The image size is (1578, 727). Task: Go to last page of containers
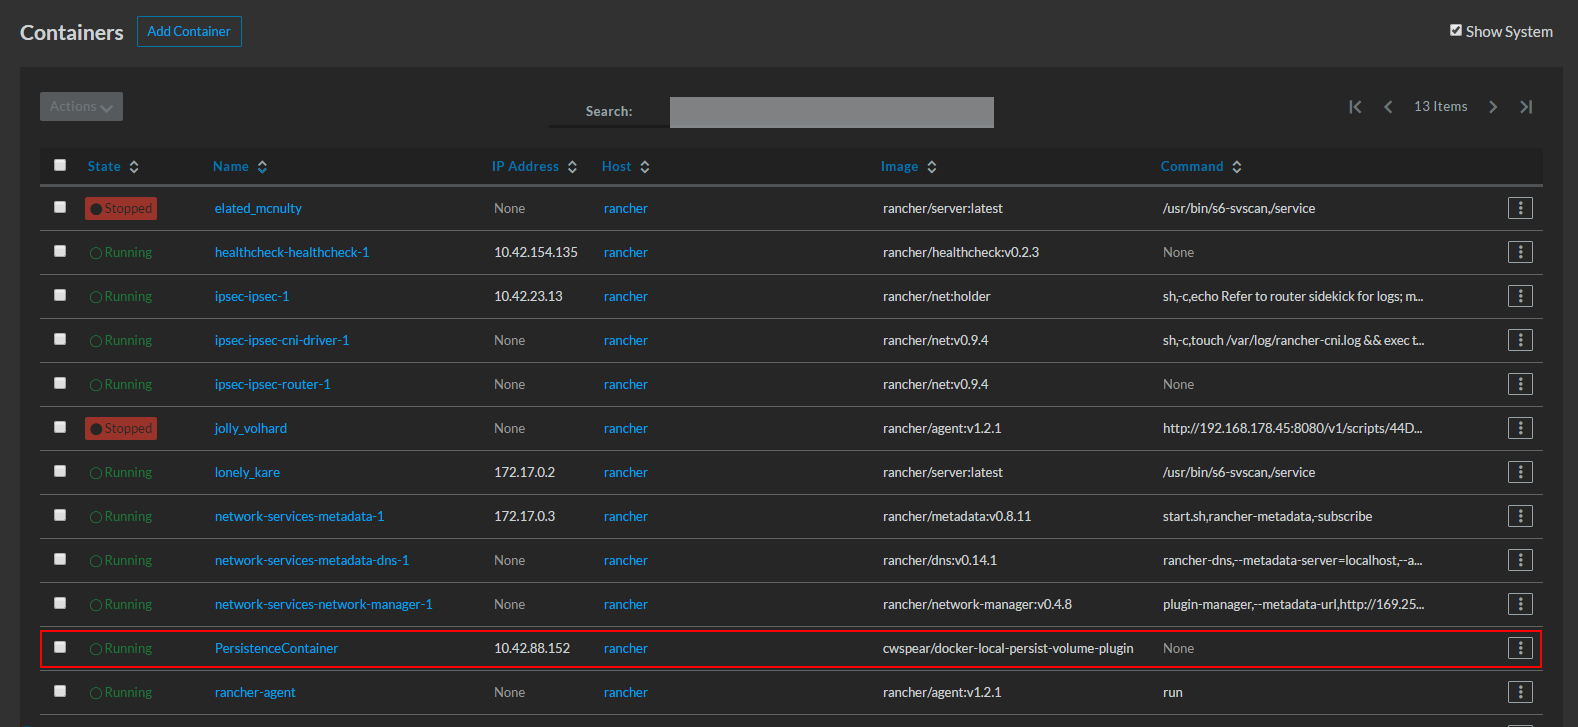(1526, 107)
